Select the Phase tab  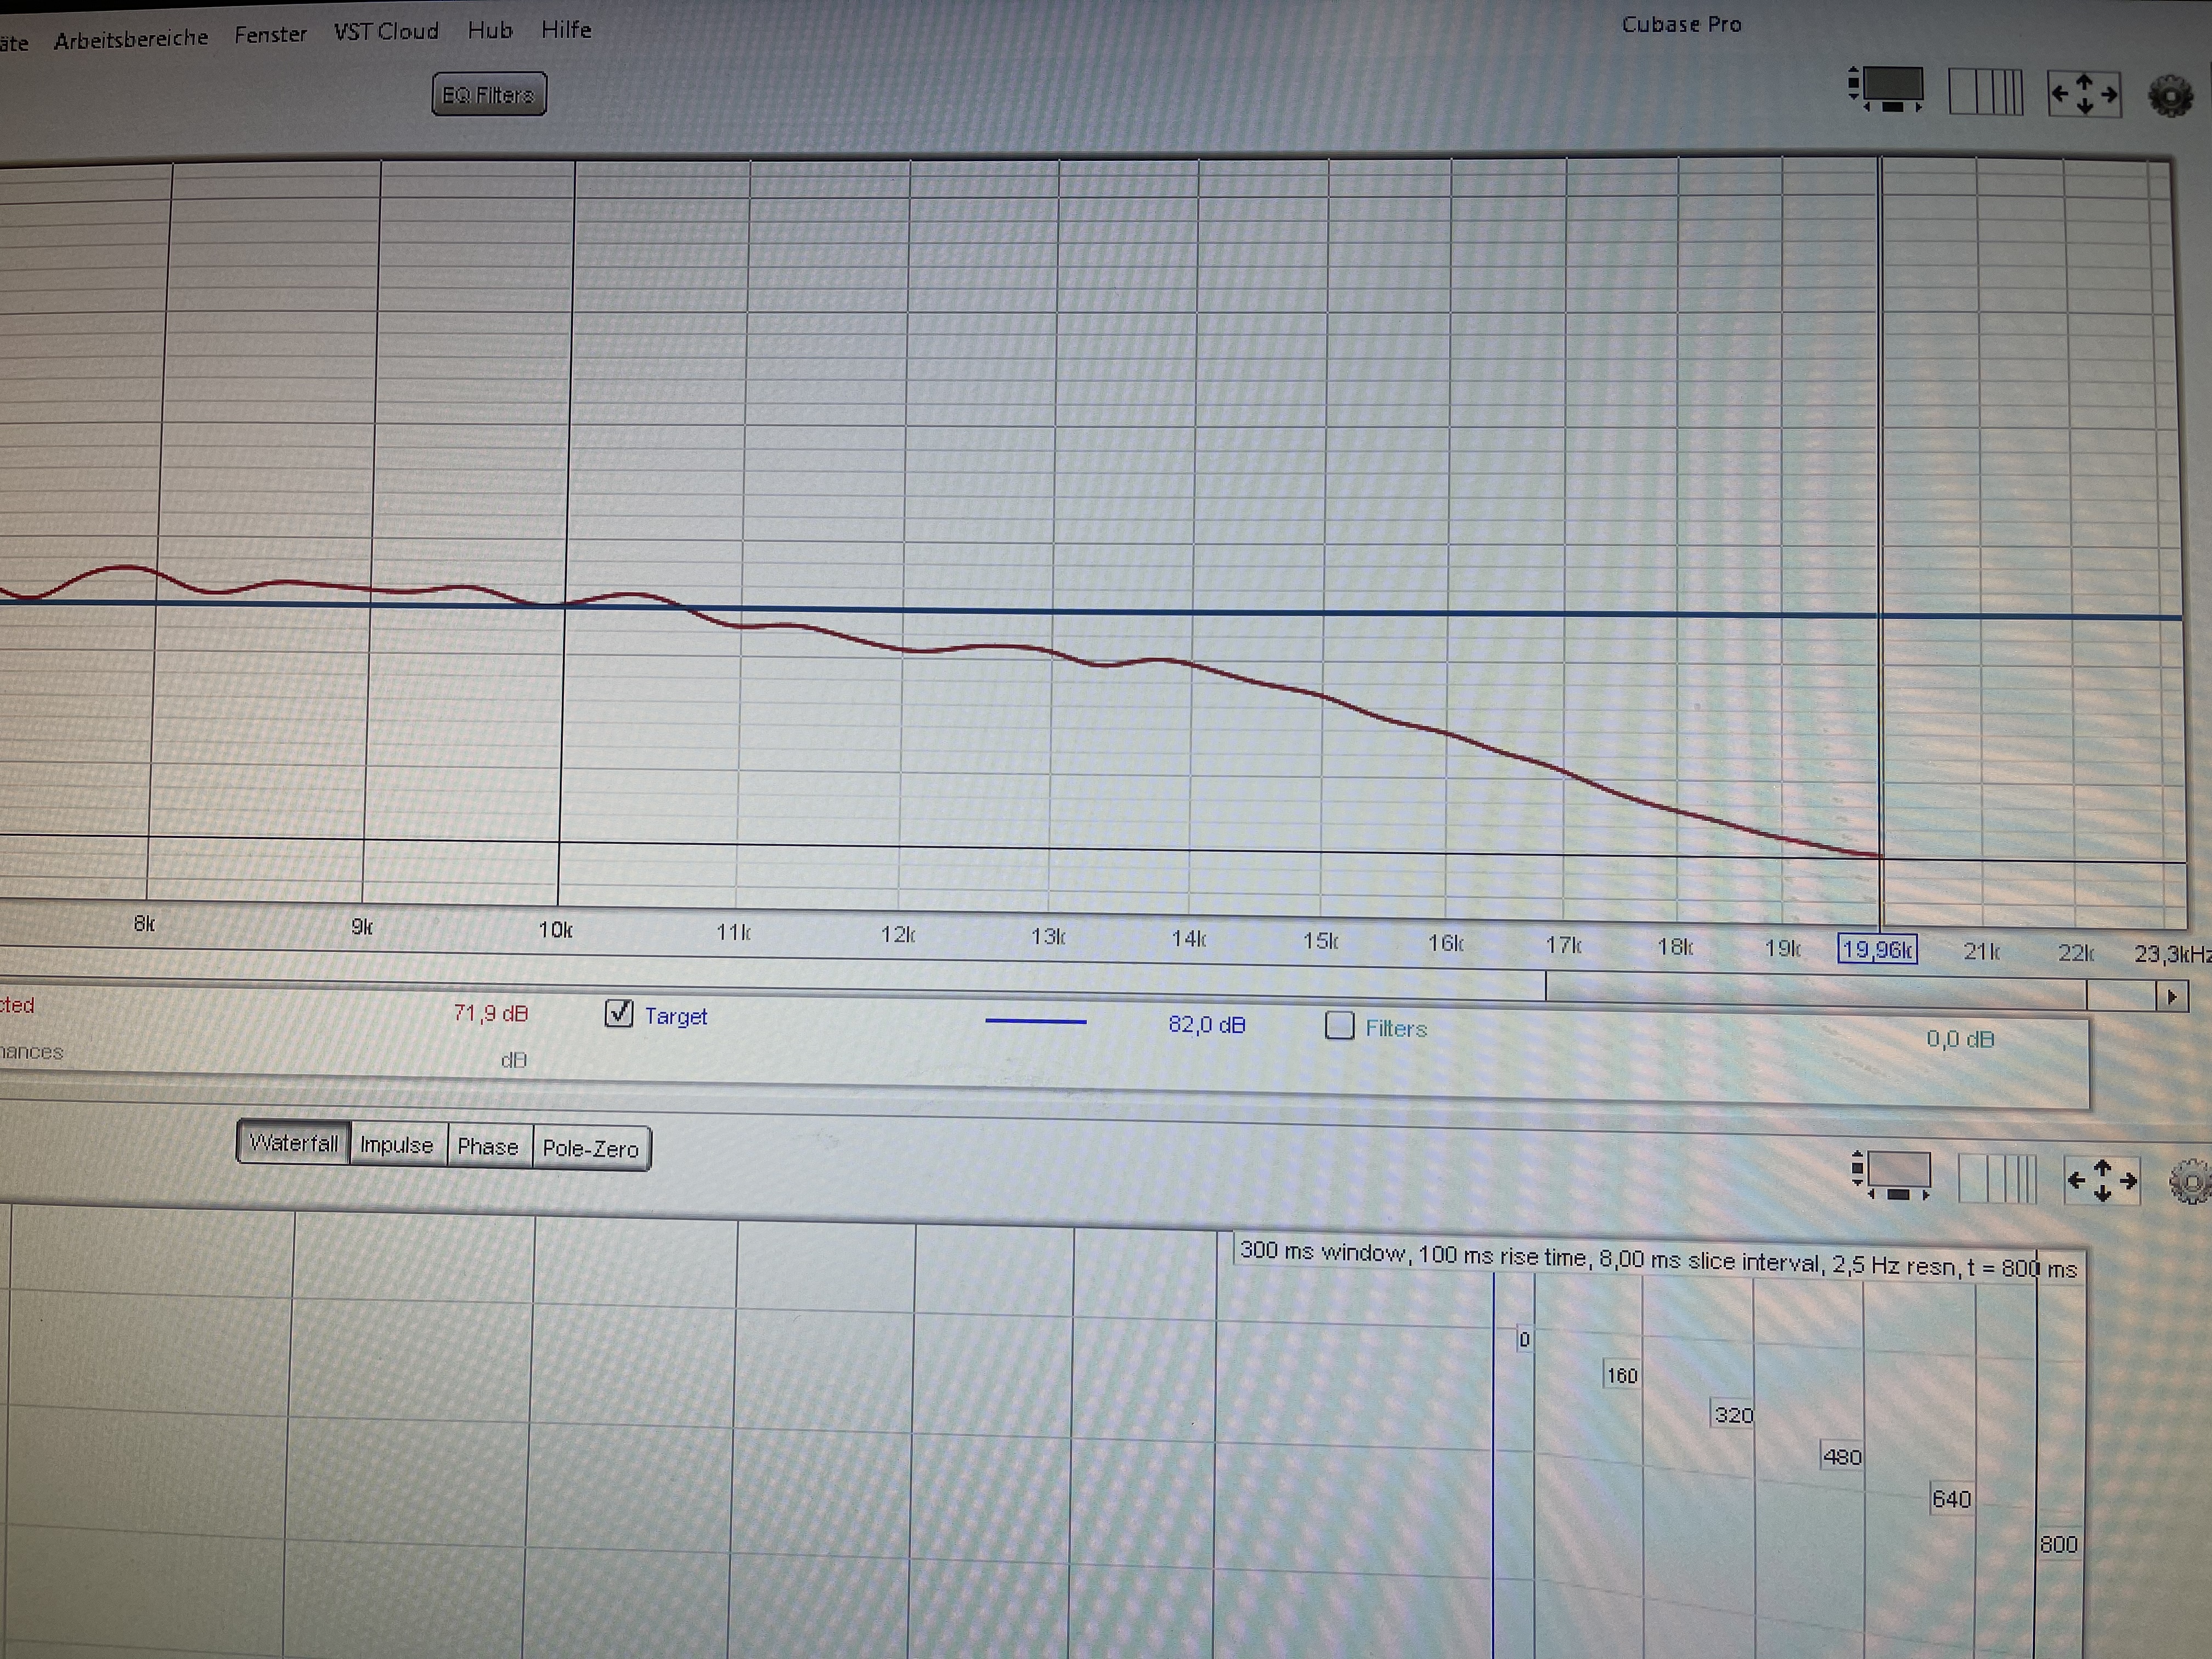point(488,1146)
